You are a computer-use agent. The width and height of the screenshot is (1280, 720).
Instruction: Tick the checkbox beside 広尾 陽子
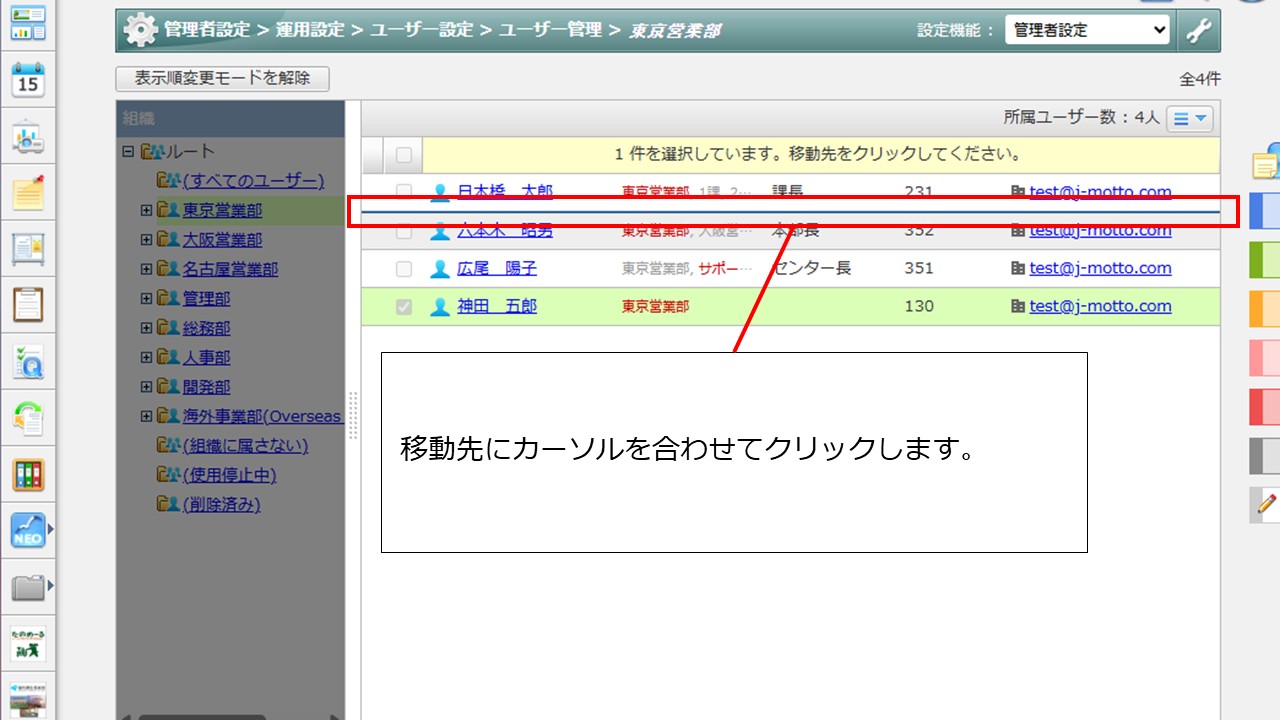404,269
